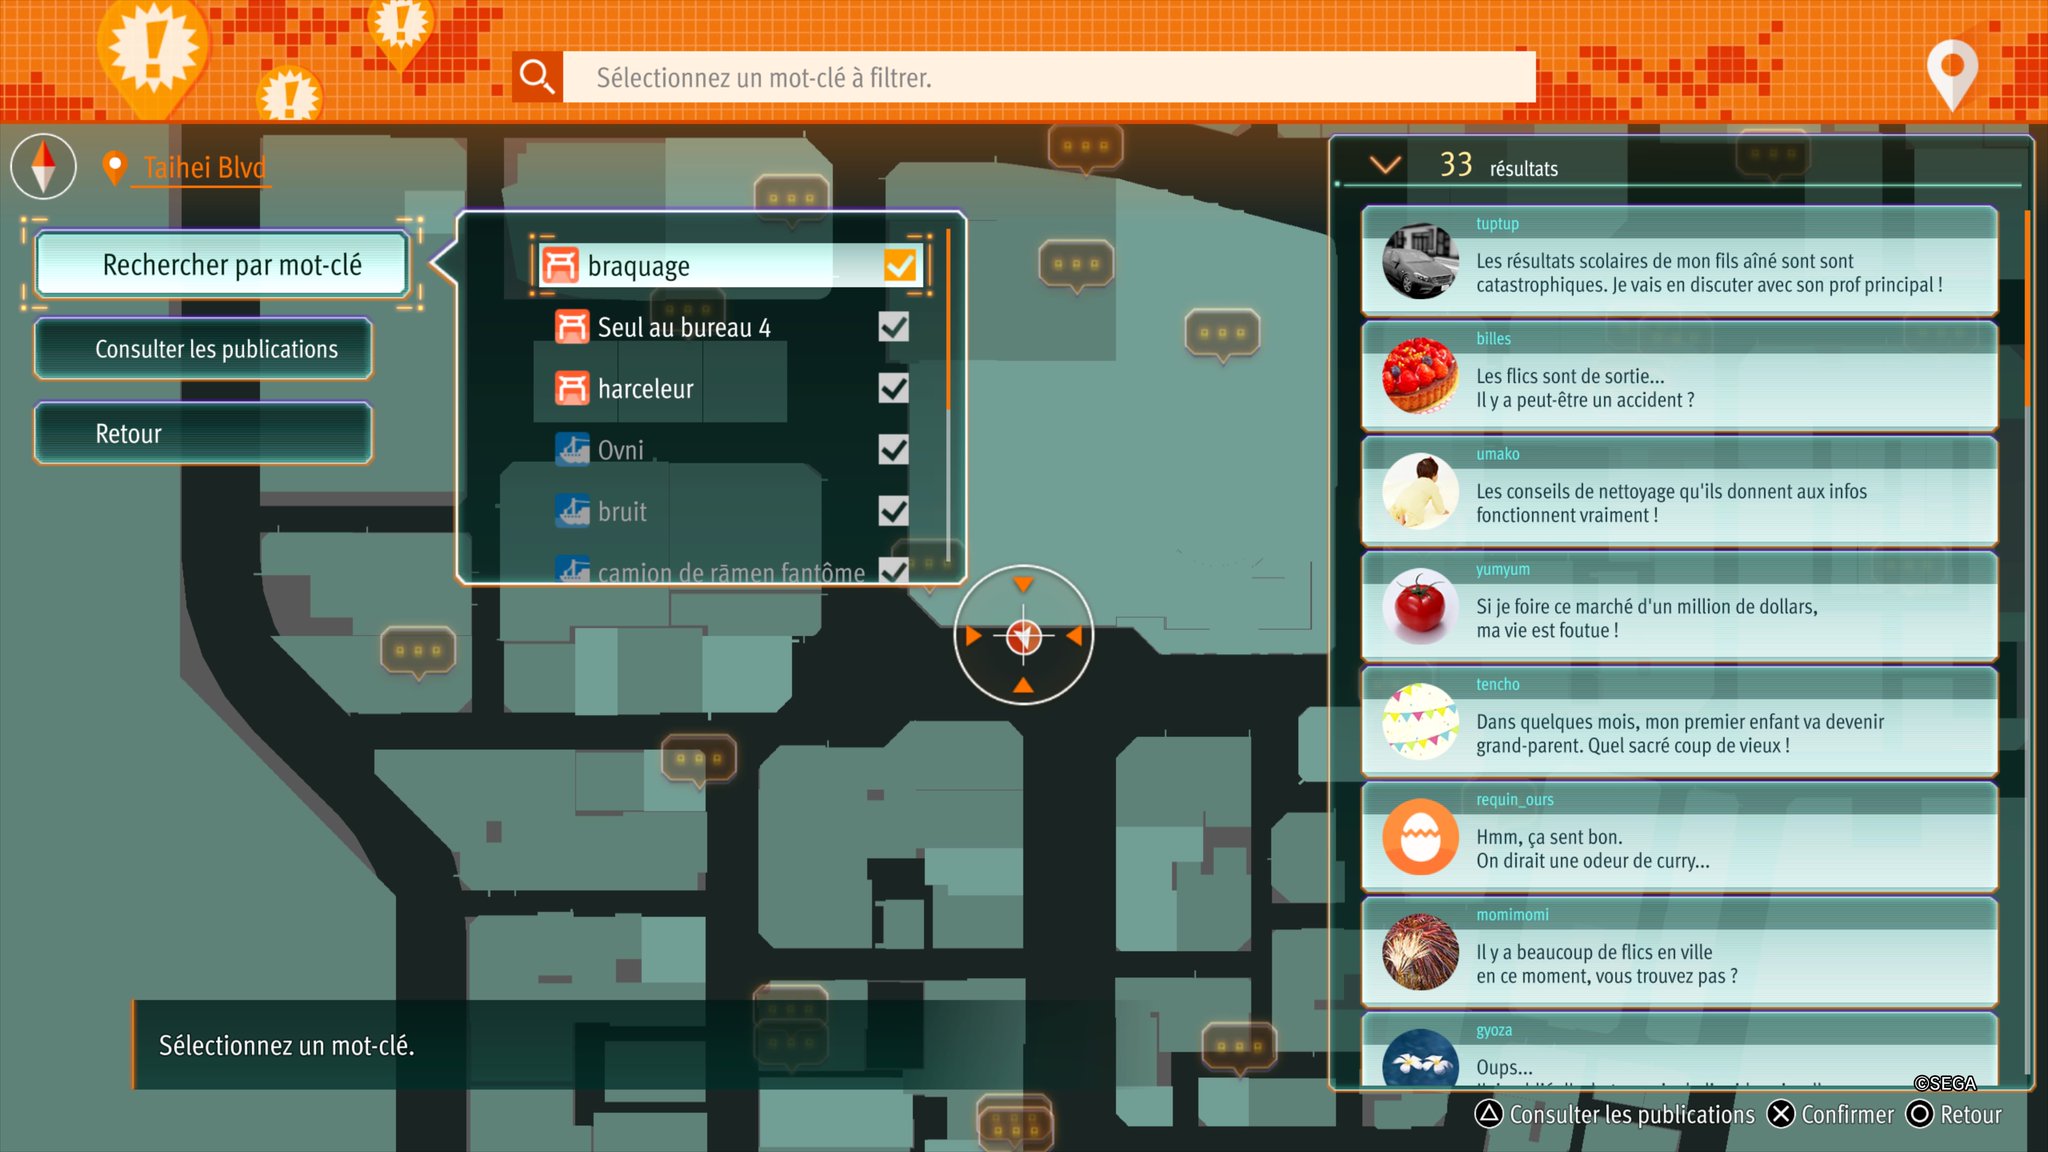
Task: Toggle the camion de rāmen fantôme checkbox
Action: point(894,570)
